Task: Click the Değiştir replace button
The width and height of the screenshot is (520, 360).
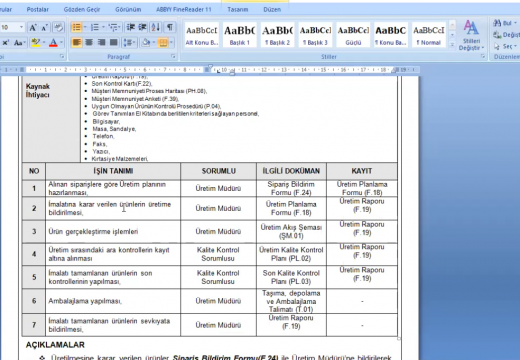Action: 507,35
